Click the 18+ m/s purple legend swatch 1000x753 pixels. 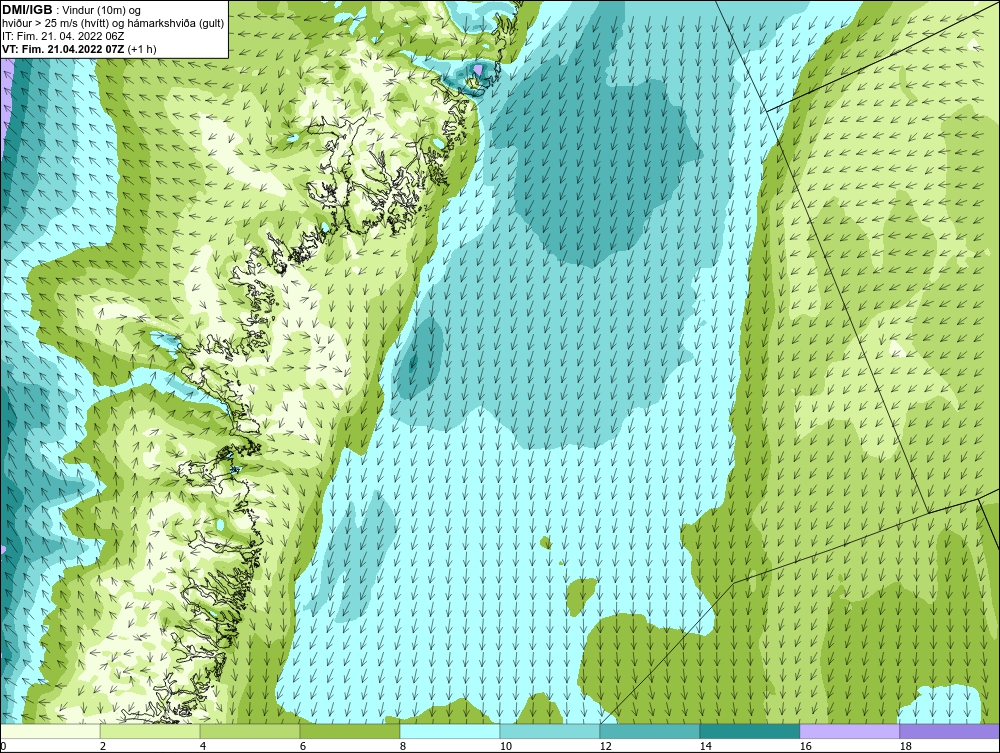(x=950, y=731)
